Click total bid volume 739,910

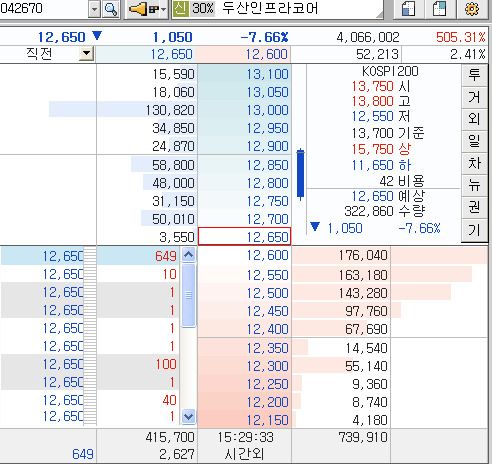point(363,437)
